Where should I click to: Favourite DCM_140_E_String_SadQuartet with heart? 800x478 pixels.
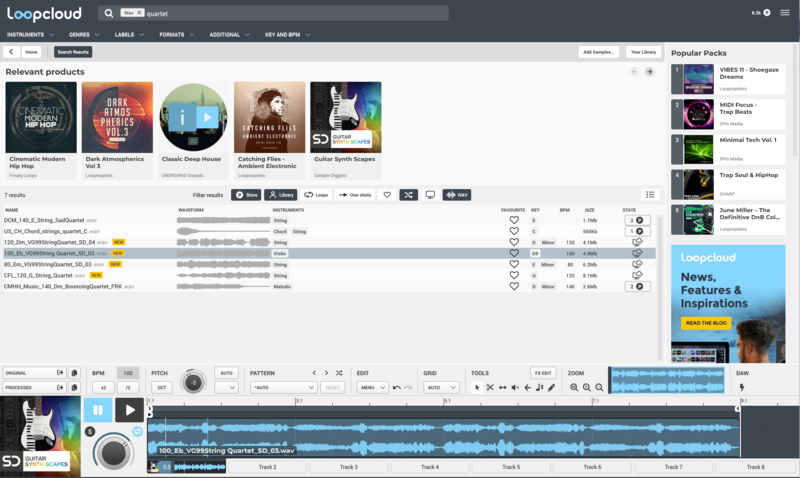click(514, 220)
